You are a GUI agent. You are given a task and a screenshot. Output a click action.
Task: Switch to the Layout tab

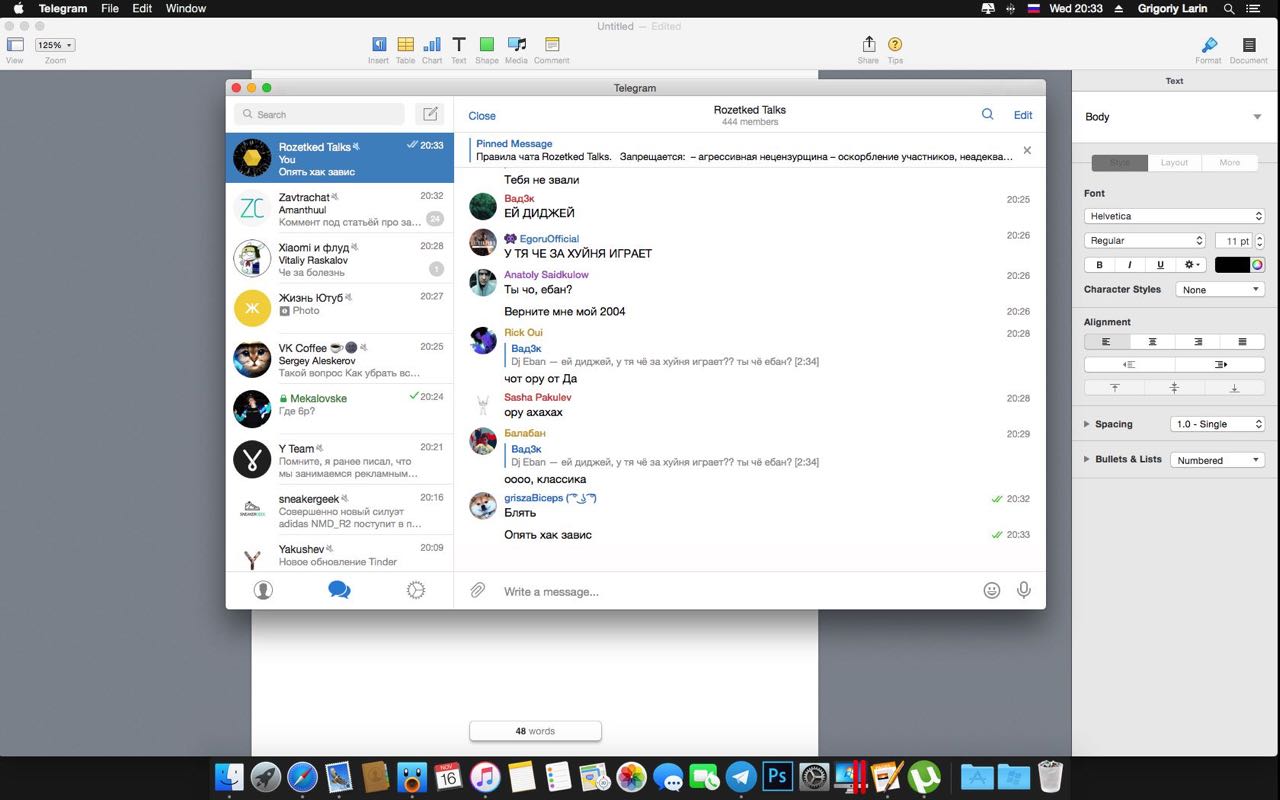(1174, 162)
